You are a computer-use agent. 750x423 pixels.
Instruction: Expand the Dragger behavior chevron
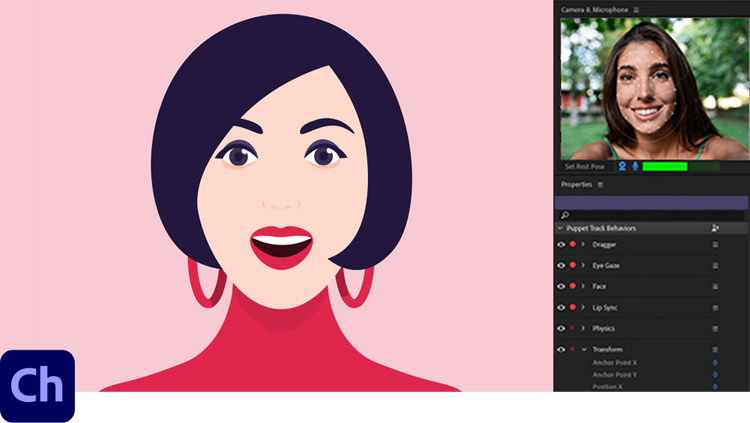point(583,245)
